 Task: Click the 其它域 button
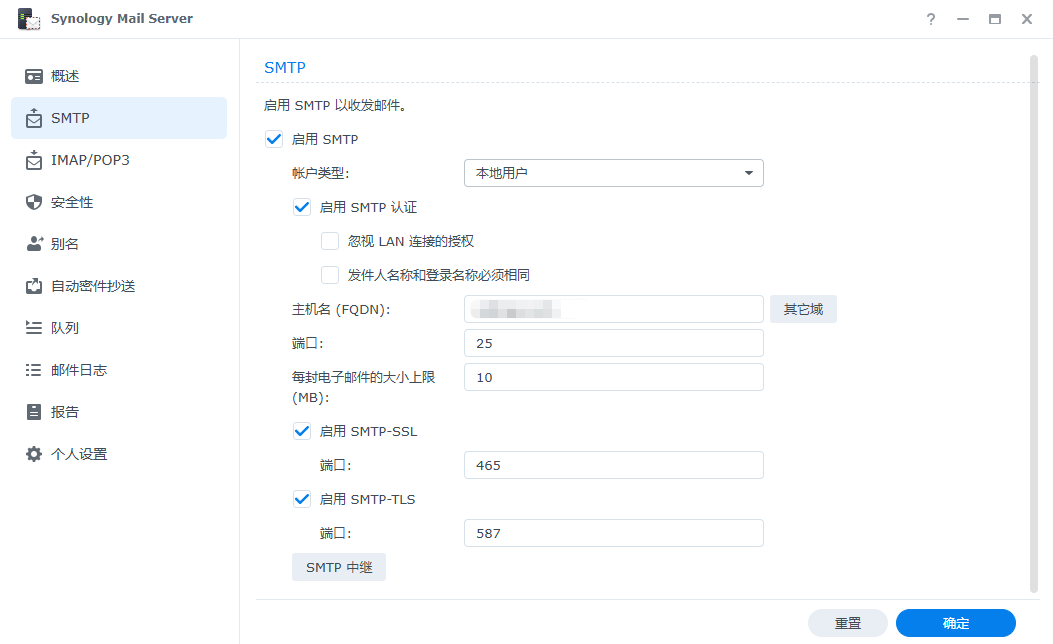coord(803,309)
